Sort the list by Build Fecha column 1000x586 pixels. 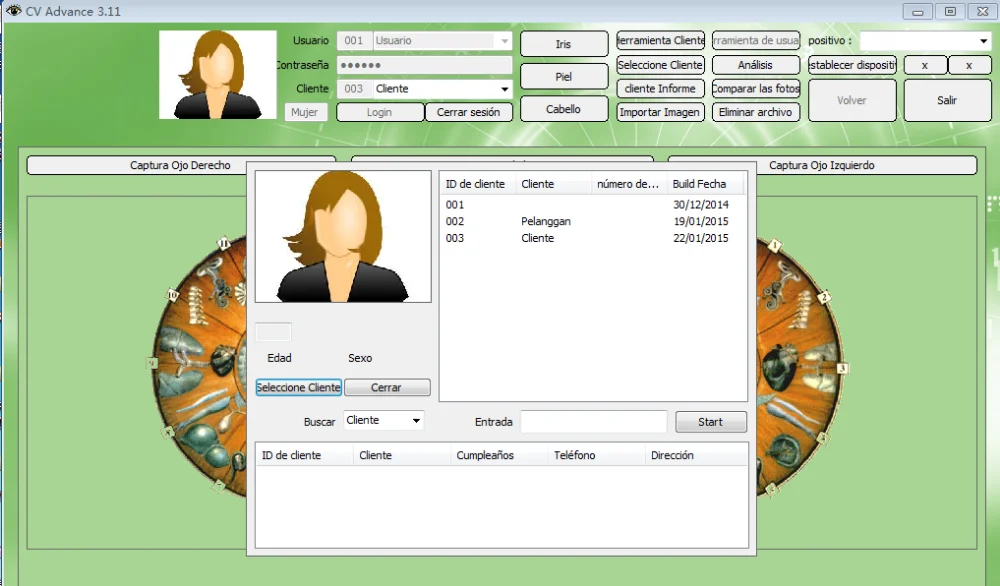705,184
